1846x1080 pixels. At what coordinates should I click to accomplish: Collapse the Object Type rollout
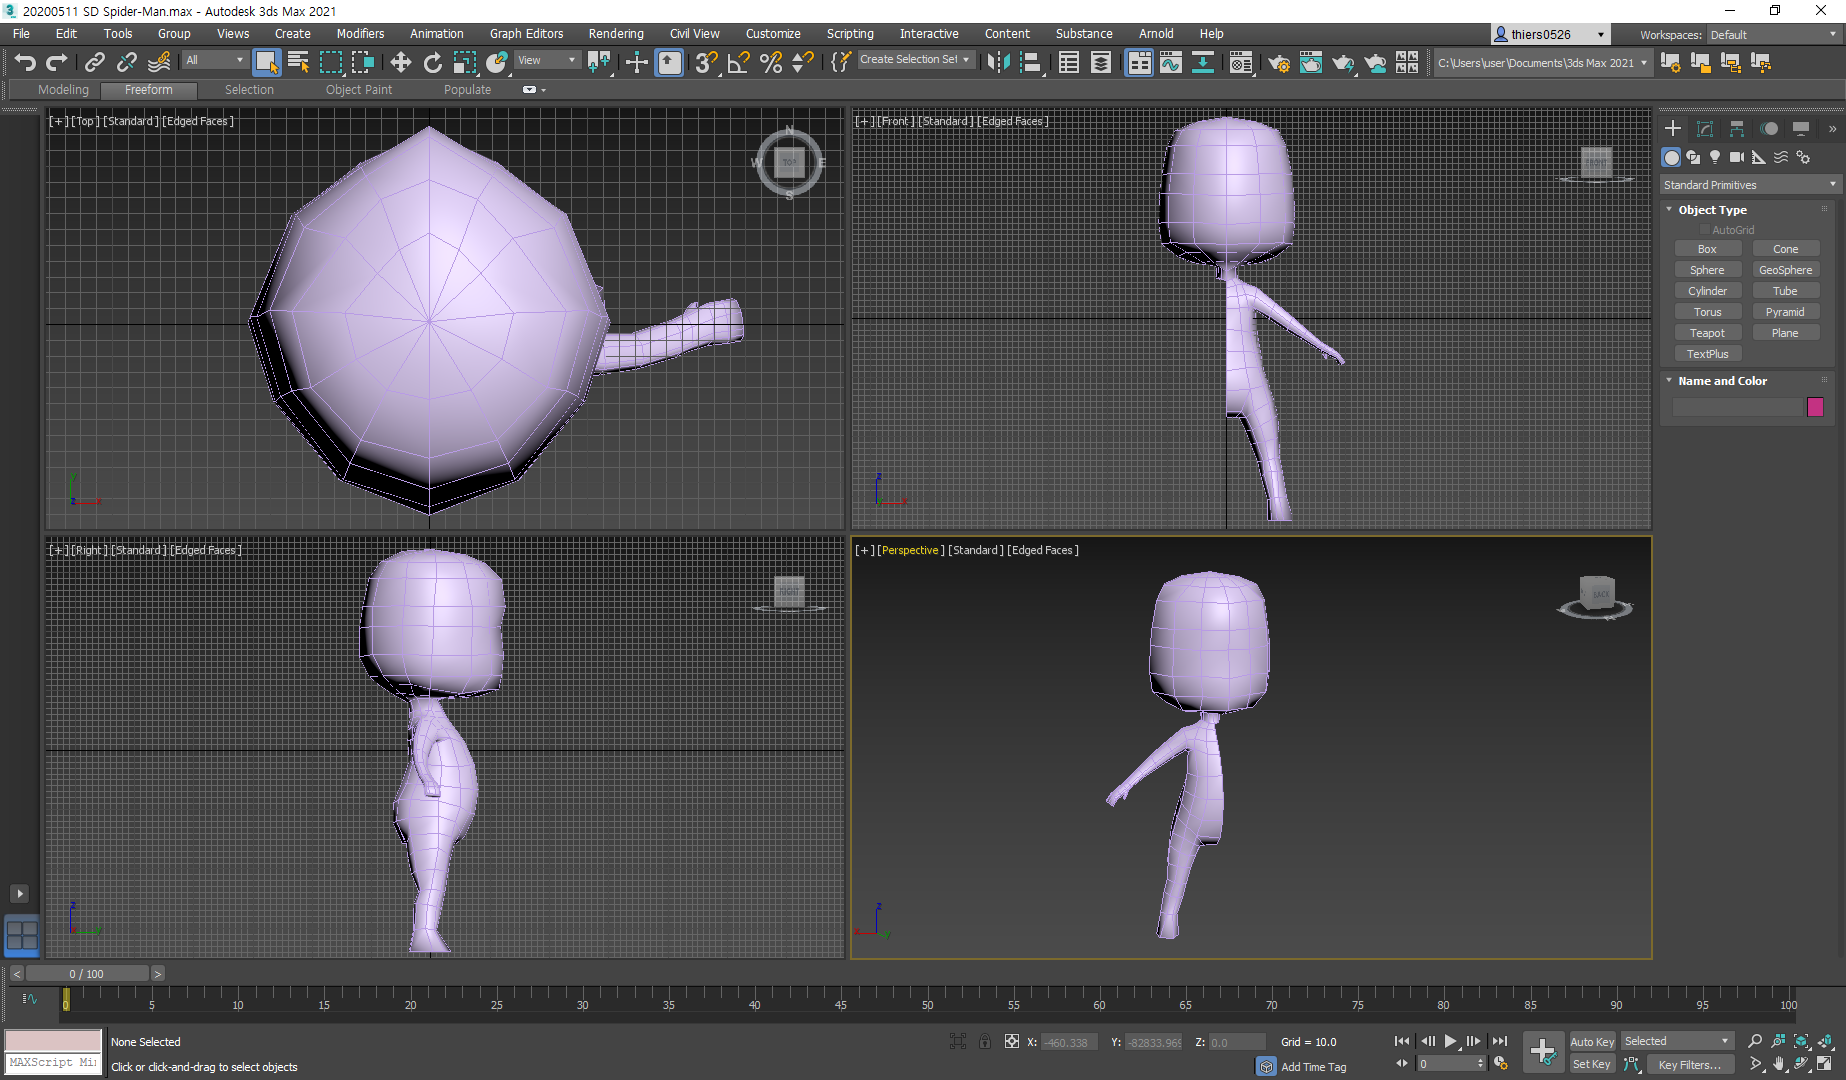coord(1669,210)
